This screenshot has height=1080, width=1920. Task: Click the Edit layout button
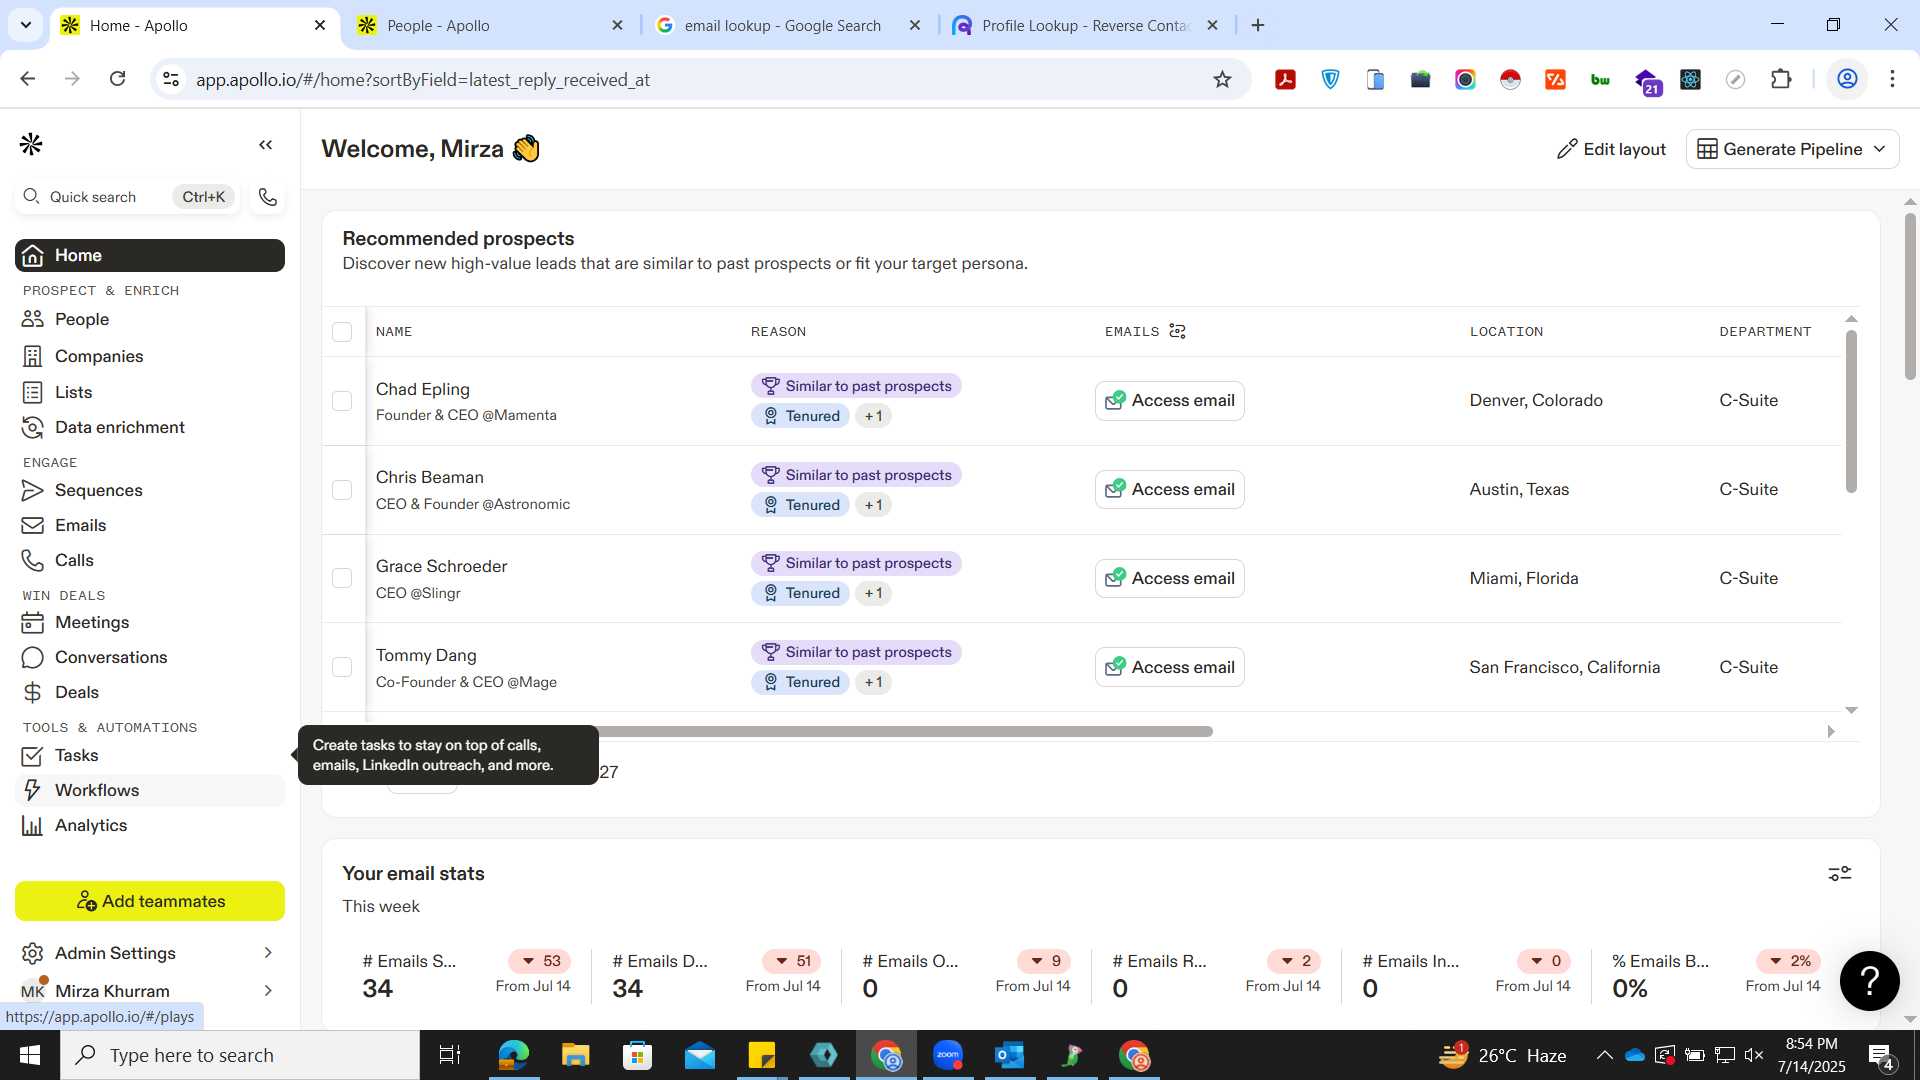tap(1611, 149)
